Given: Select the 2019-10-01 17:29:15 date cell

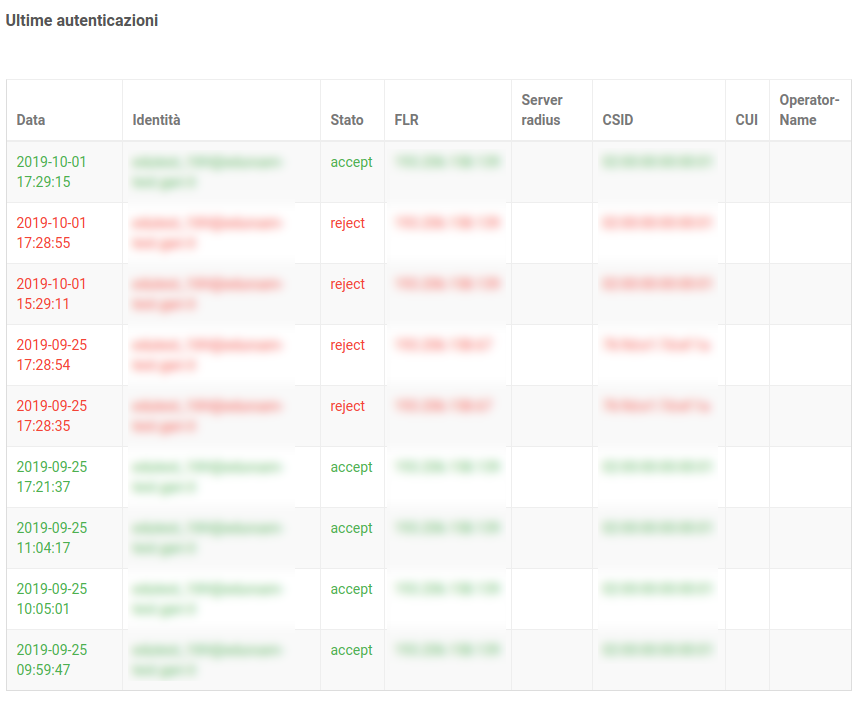Looking at the screenshot, I should click(52, 172).
